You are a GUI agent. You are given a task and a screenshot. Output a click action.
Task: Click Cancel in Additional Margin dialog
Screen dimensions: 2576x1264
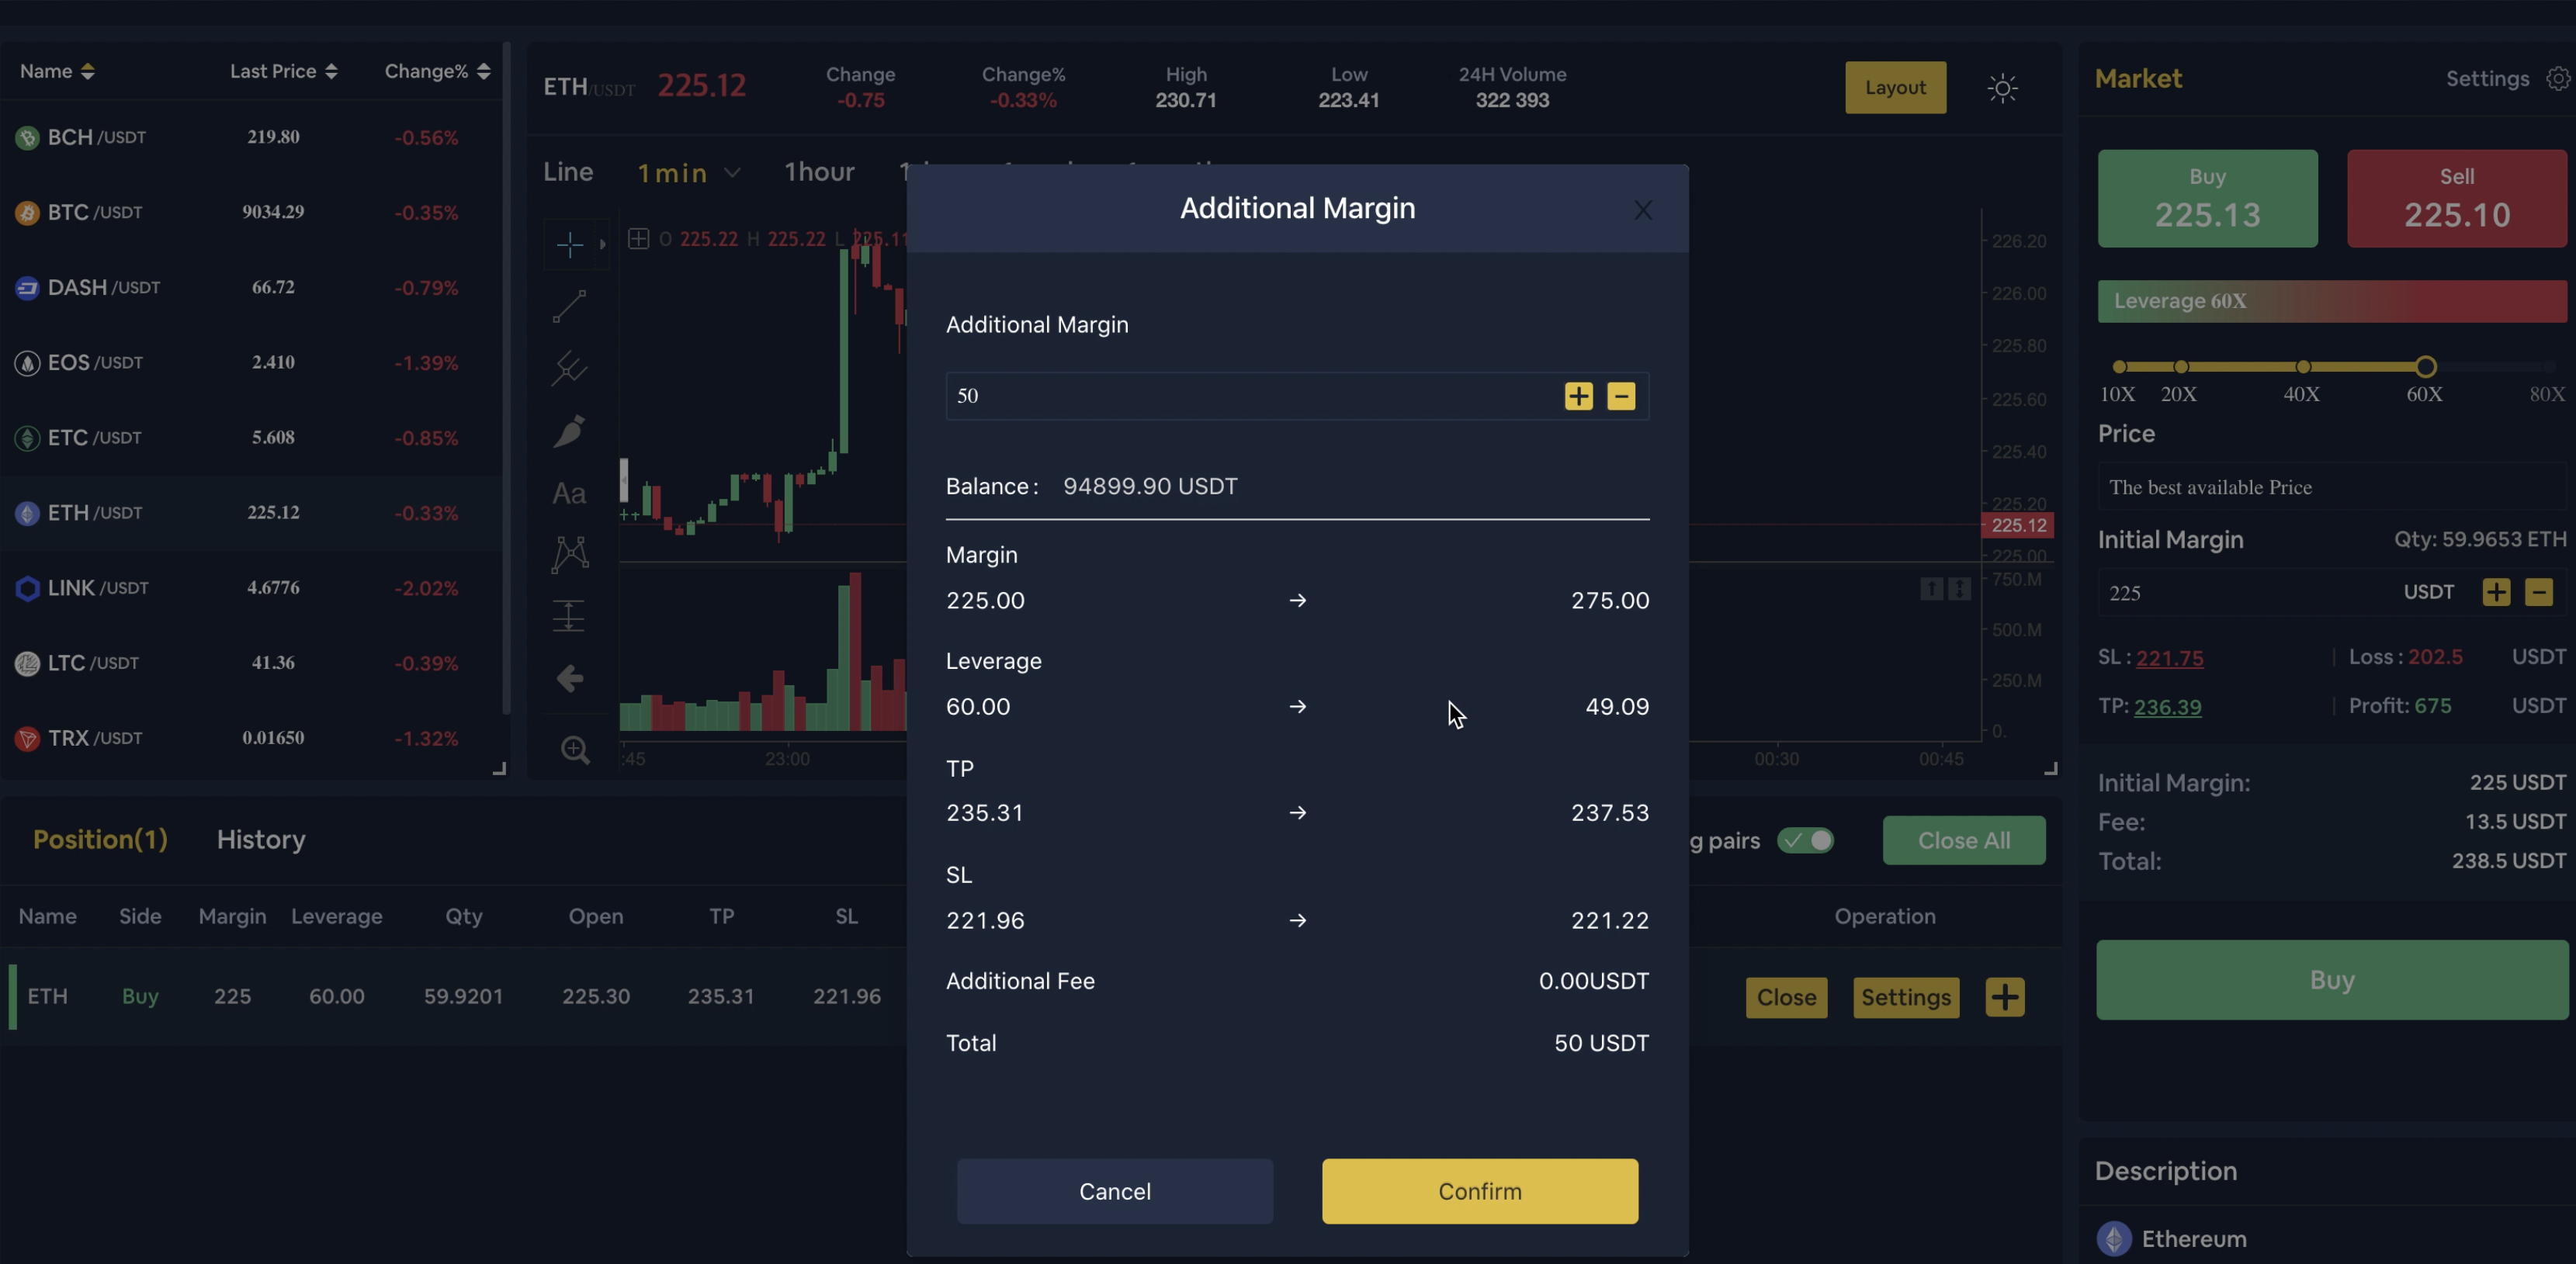(1114, 1191)
